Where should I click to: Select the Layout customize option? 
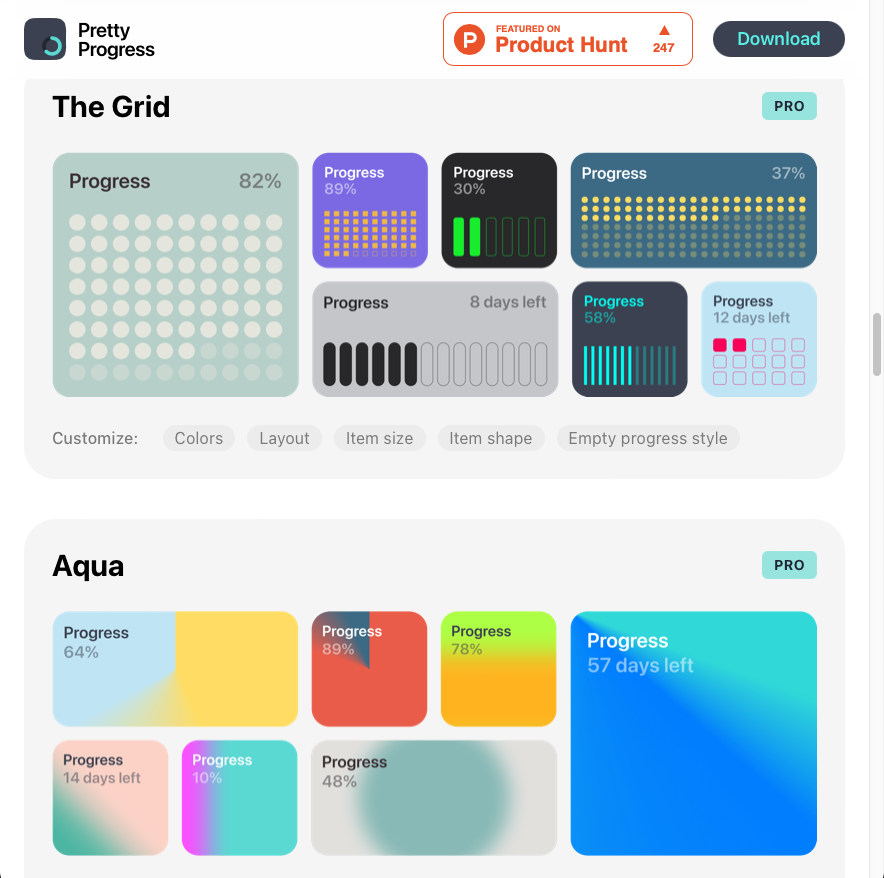[284, 438]
